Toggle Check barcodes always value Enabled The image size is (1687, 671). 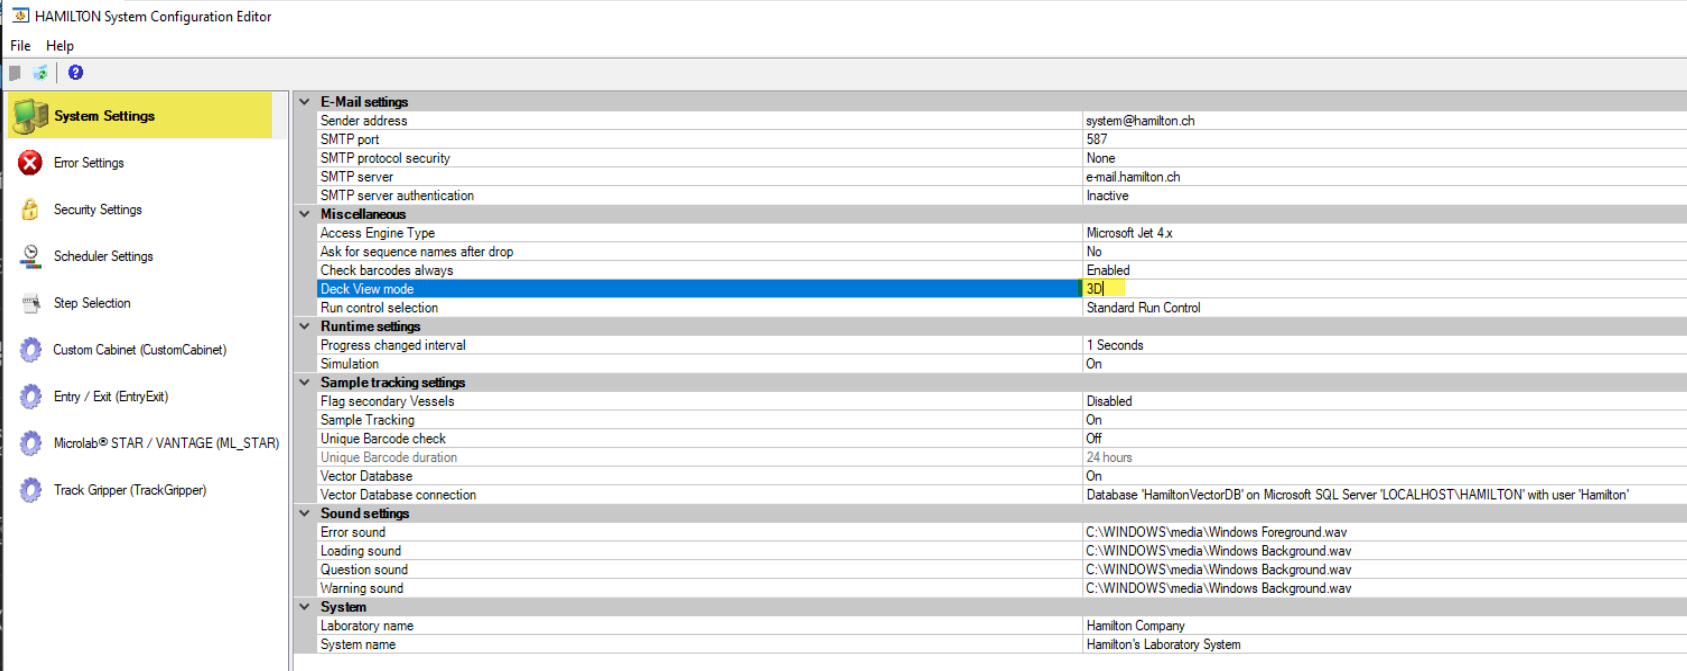coord(1384,270)
